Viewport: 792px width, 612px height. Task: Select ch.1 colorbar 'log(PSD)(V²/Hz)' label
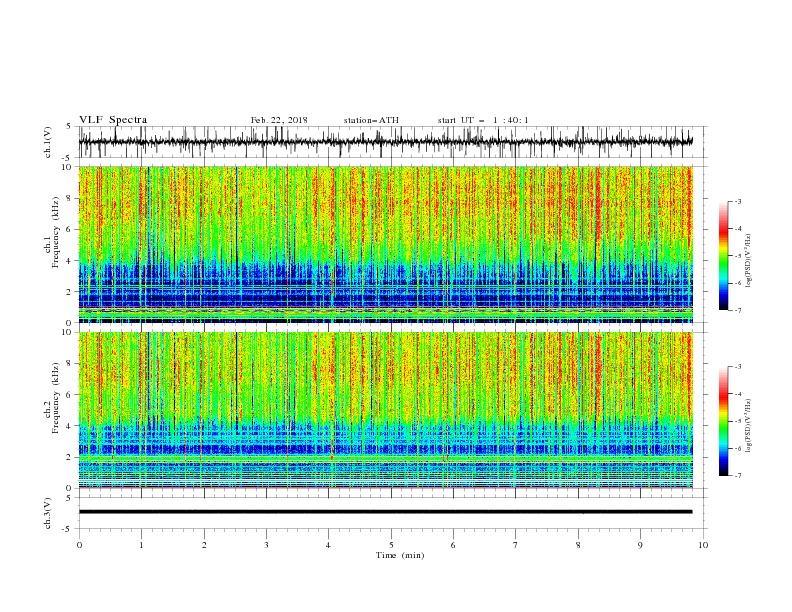coord(749,261)
